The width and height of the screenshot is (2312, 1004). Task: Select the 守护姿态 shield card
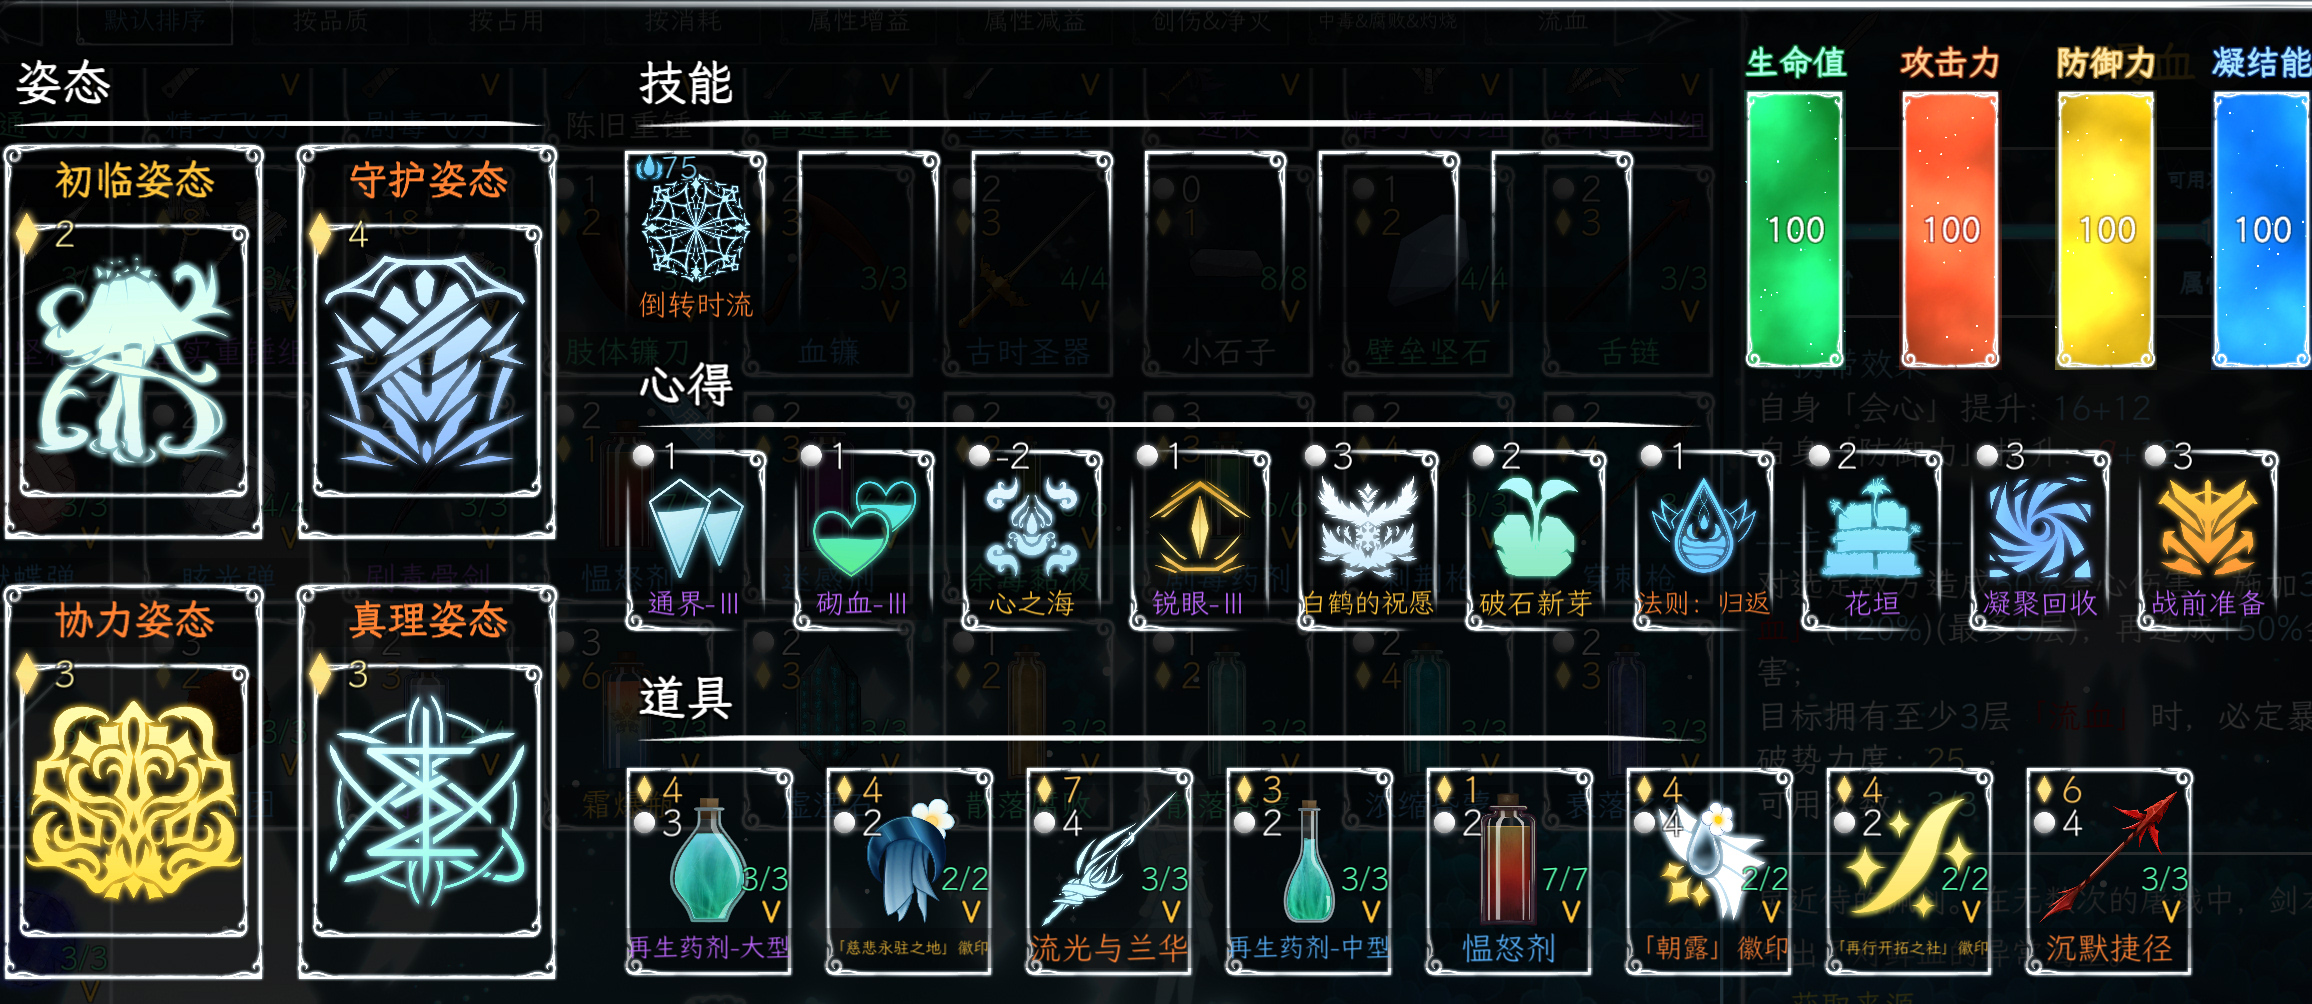427,342
